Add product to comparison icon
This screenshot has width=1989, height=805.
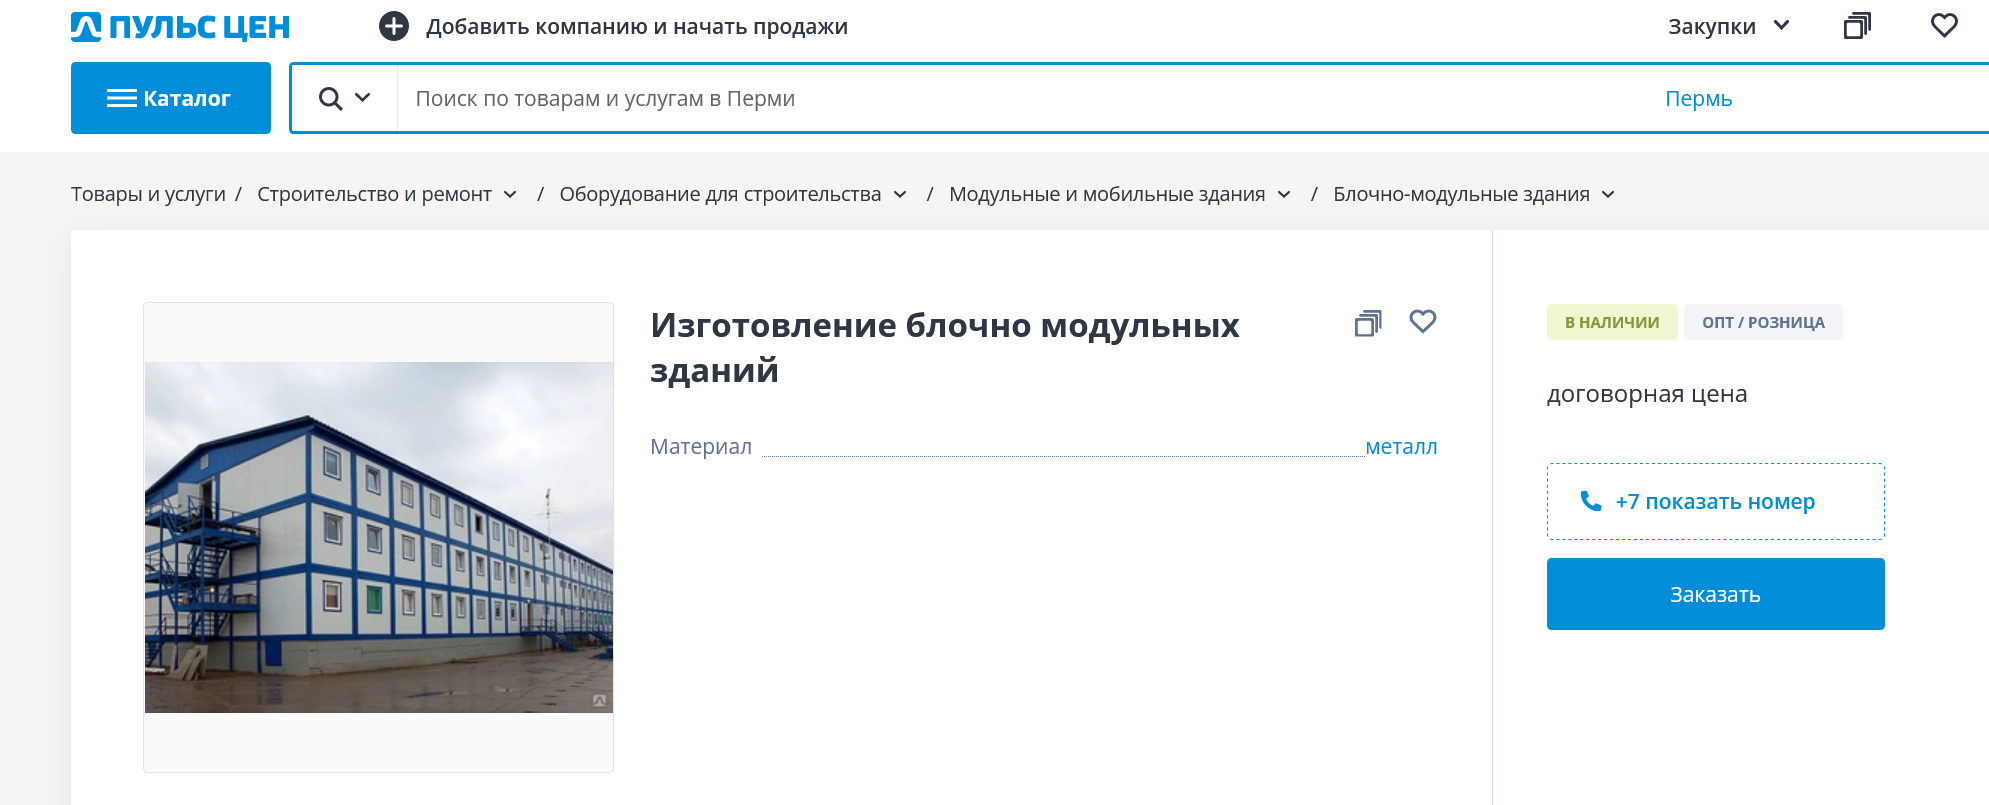click(x=1368, y=323)
